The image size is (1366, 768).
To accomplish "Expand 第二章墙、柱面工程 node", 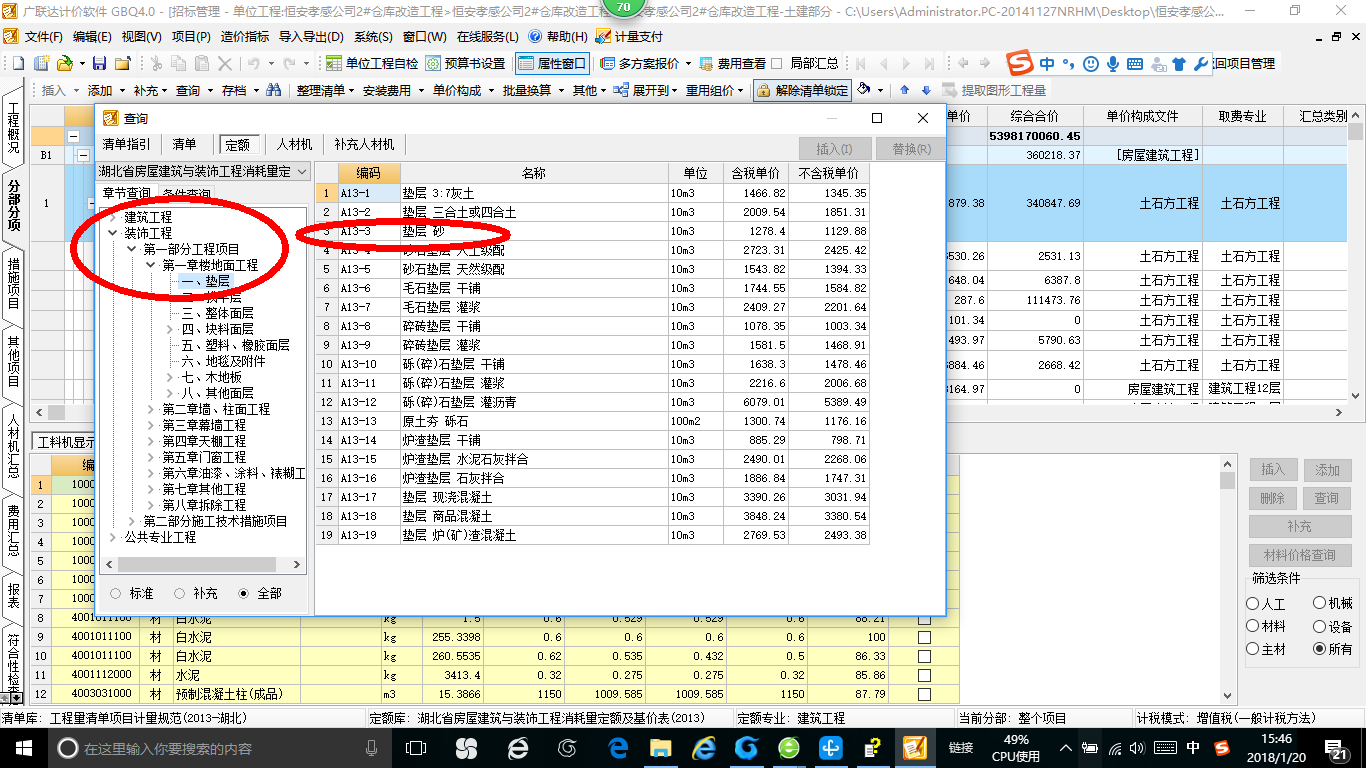I will point(150,409).
